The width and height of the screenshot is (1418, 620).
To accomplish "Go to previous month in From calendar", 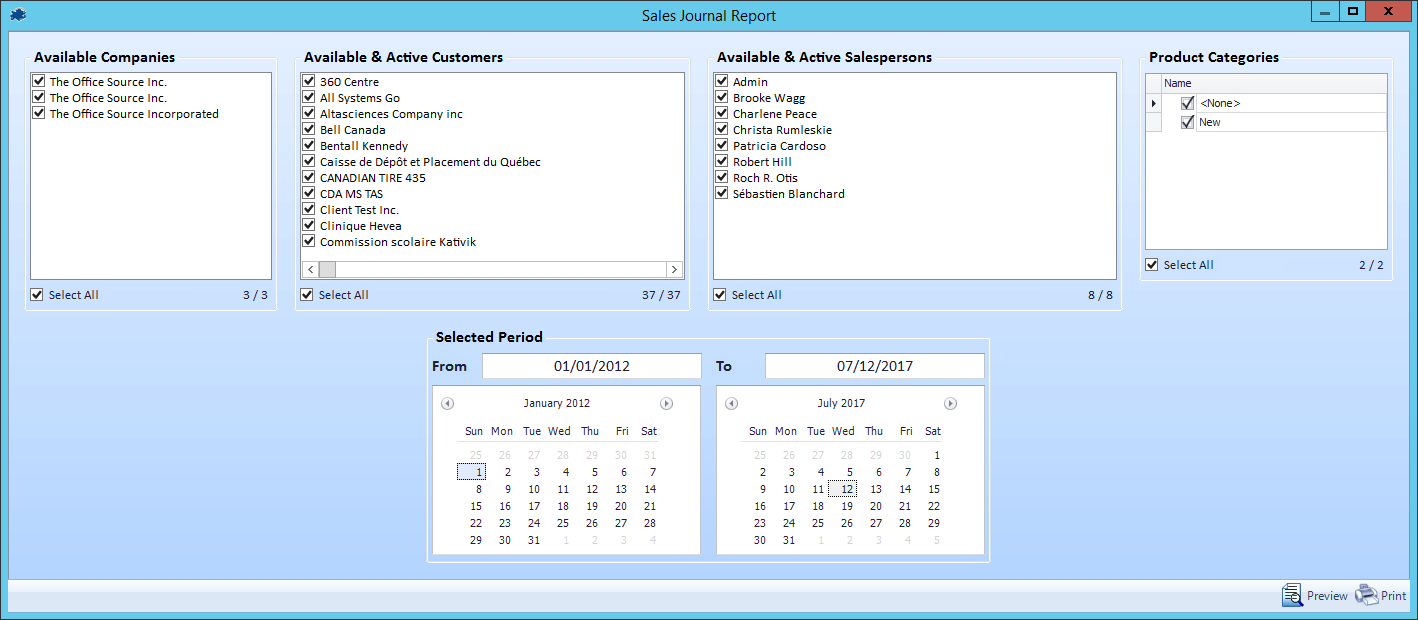I will (447, 404).
